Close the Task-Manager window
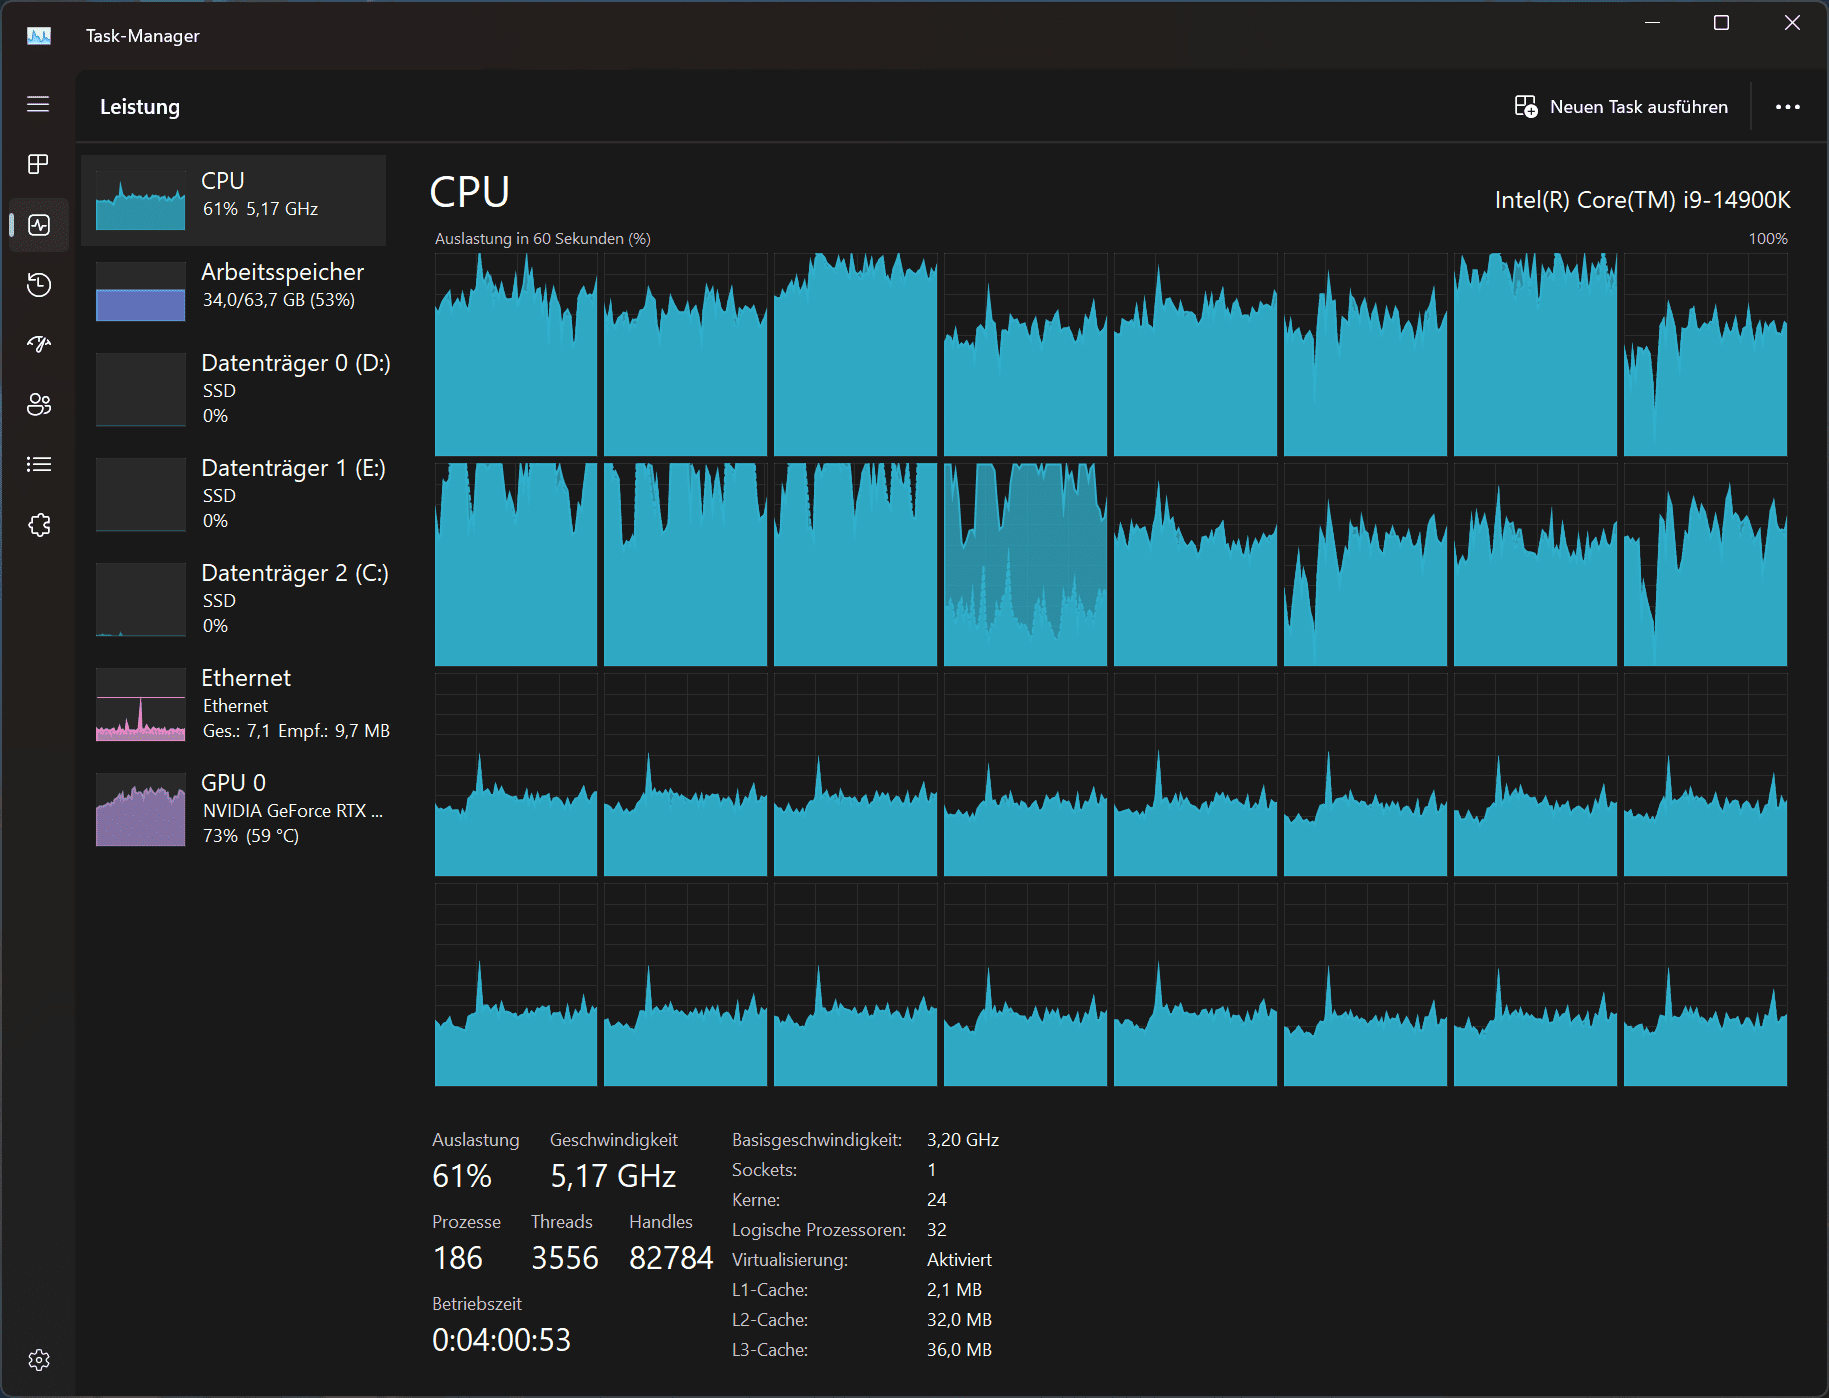1829x1398 pixels. click(1792, 23)
